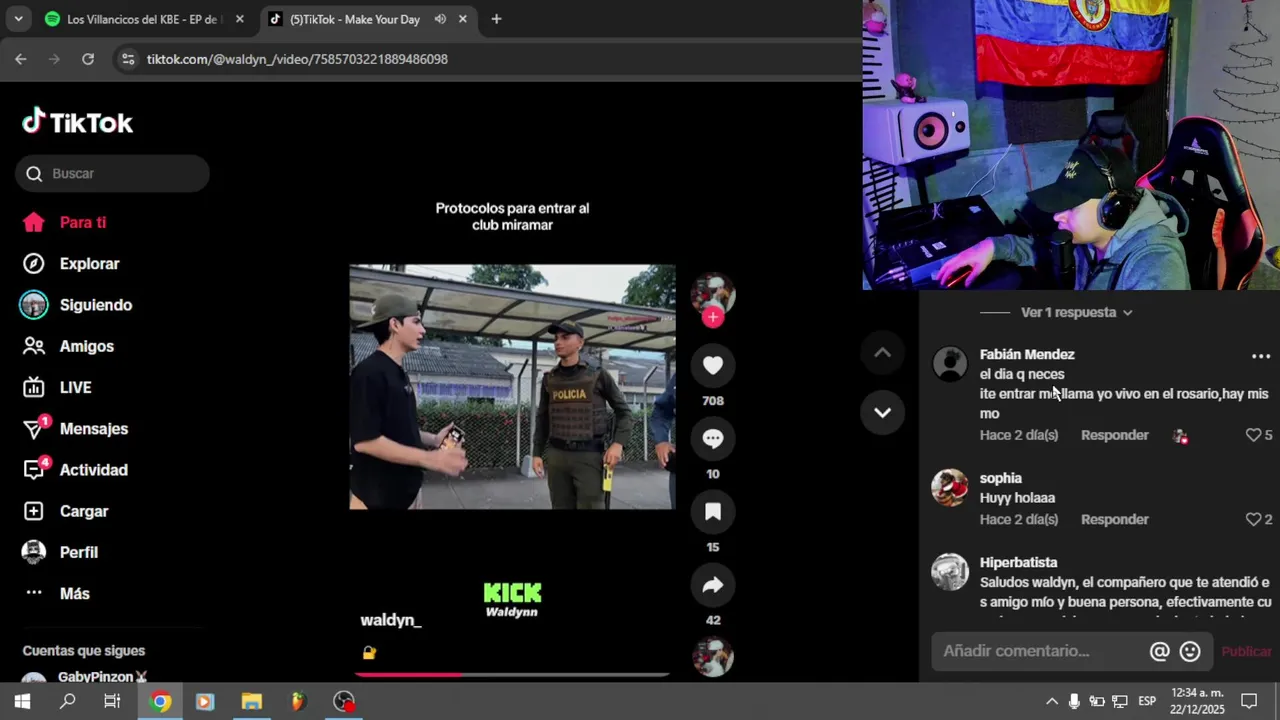Open taskbar search
Screen dimensions: 1280x720
tap(67, 702)
